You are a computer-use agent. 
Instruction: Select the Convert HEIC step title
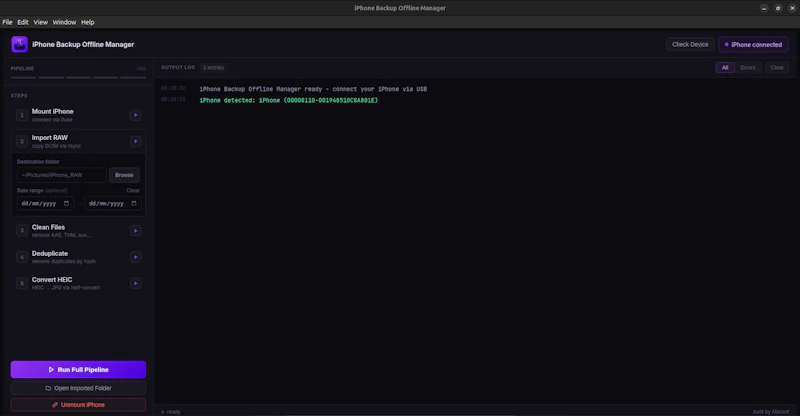click(52, 280)
